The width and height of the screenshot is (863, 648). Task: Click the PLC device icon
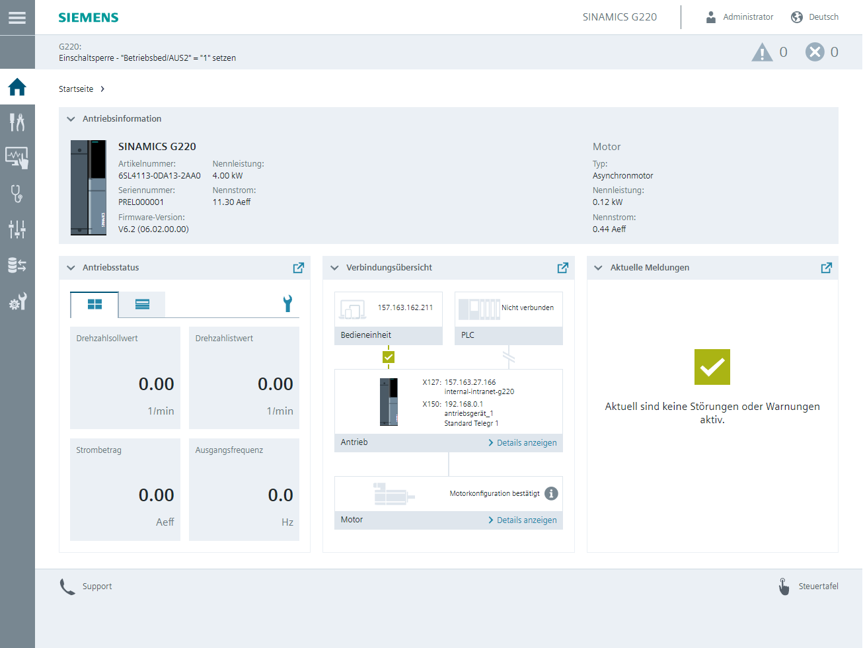(479, 309)
